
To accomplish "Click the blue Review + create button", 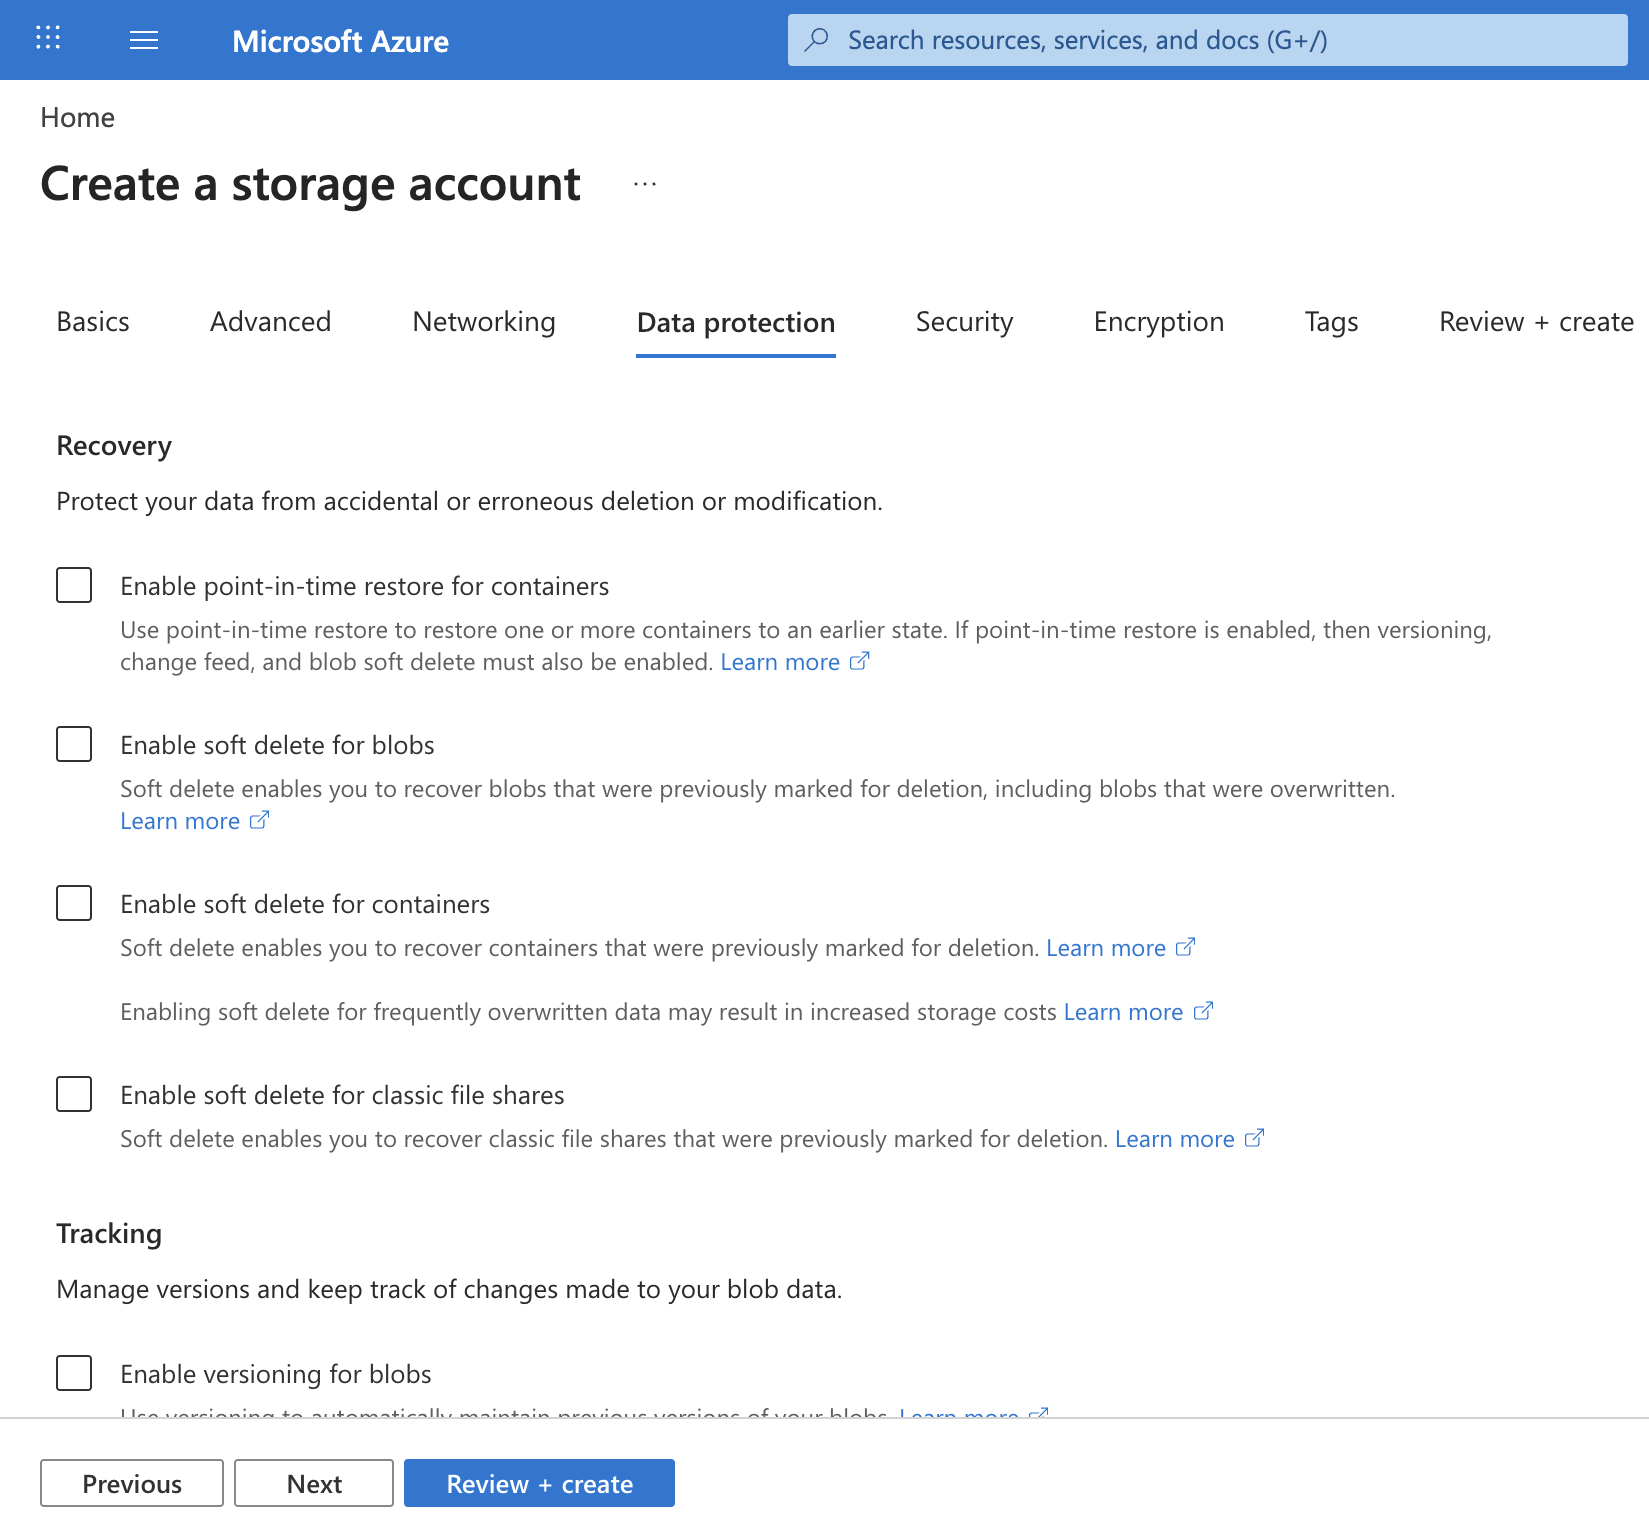I will (539, 1483).
